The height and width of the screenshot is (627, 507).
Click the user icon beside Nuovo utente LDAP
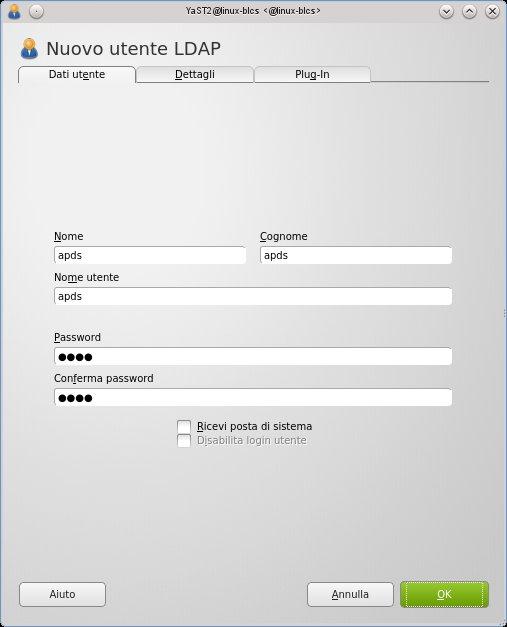(x=30, y=48)
